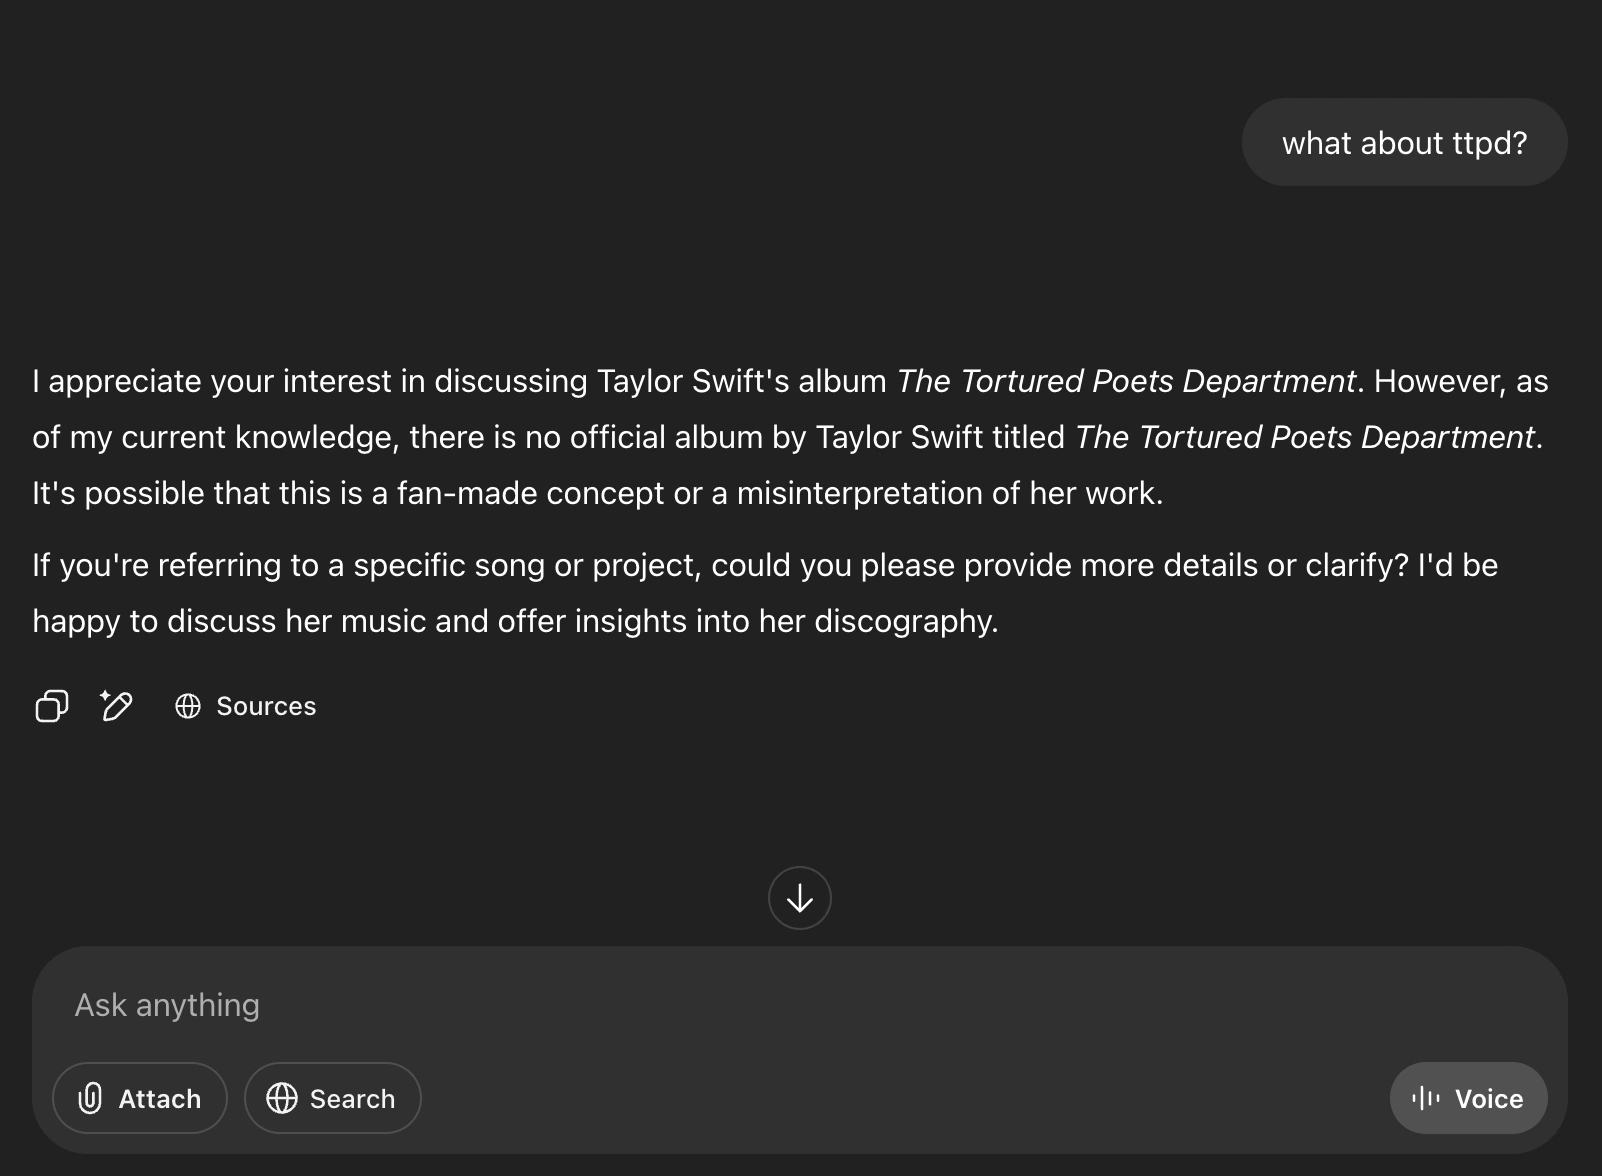This screenshot has height=1176, width=1602.
Task: Copy the assistant's response
Action: tap(52, 706)
